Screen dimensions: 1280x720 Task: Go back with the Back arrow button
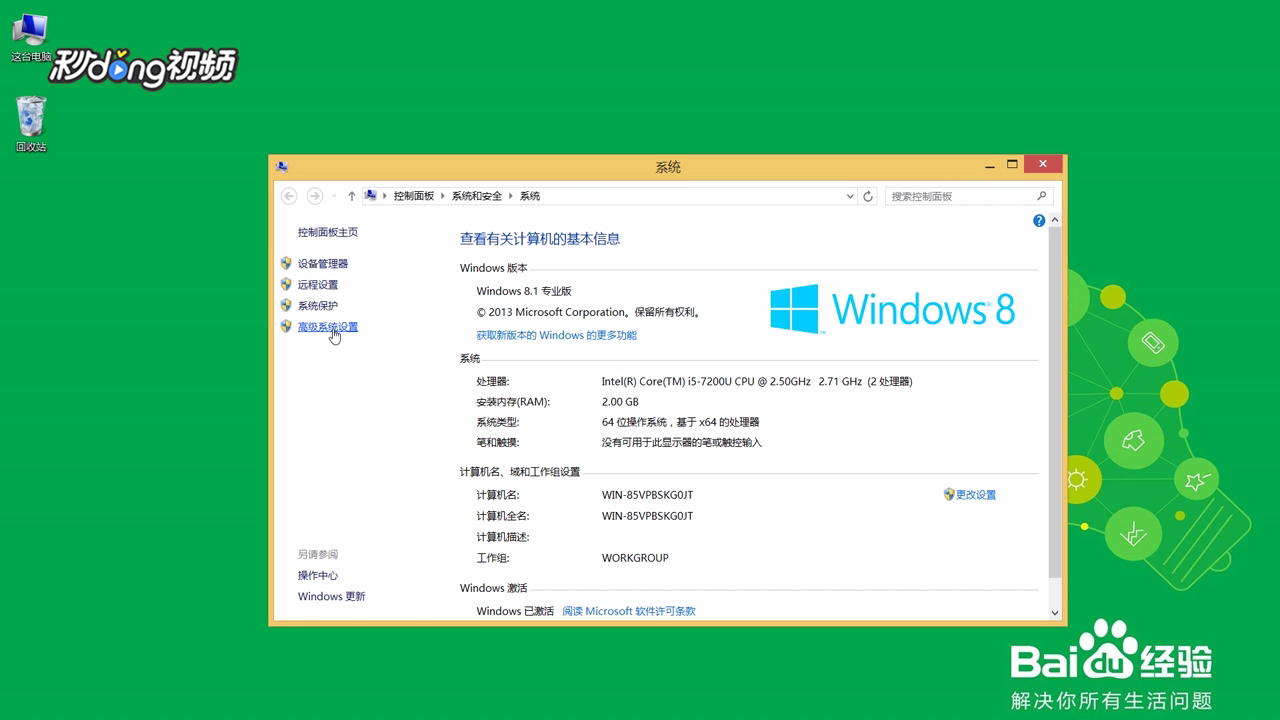click(x=289, y=196)
